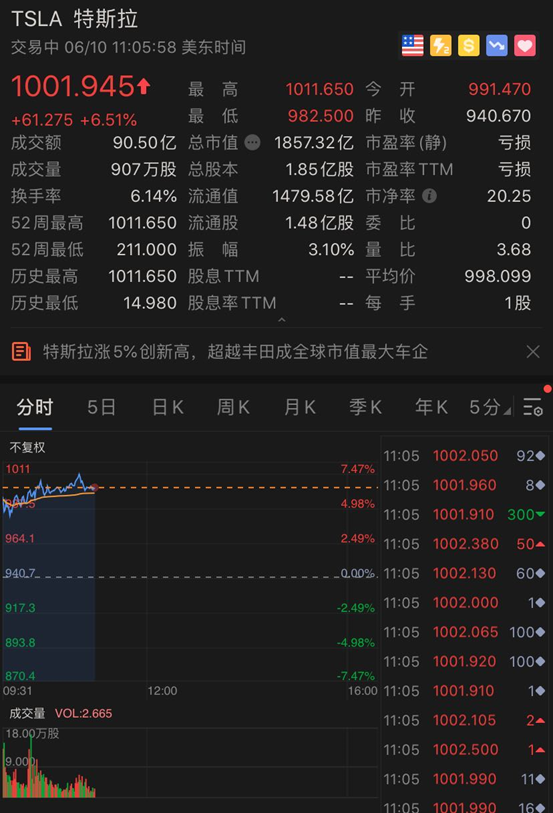Select the 1002.000 trade tick row

click(x=464, y=602)
